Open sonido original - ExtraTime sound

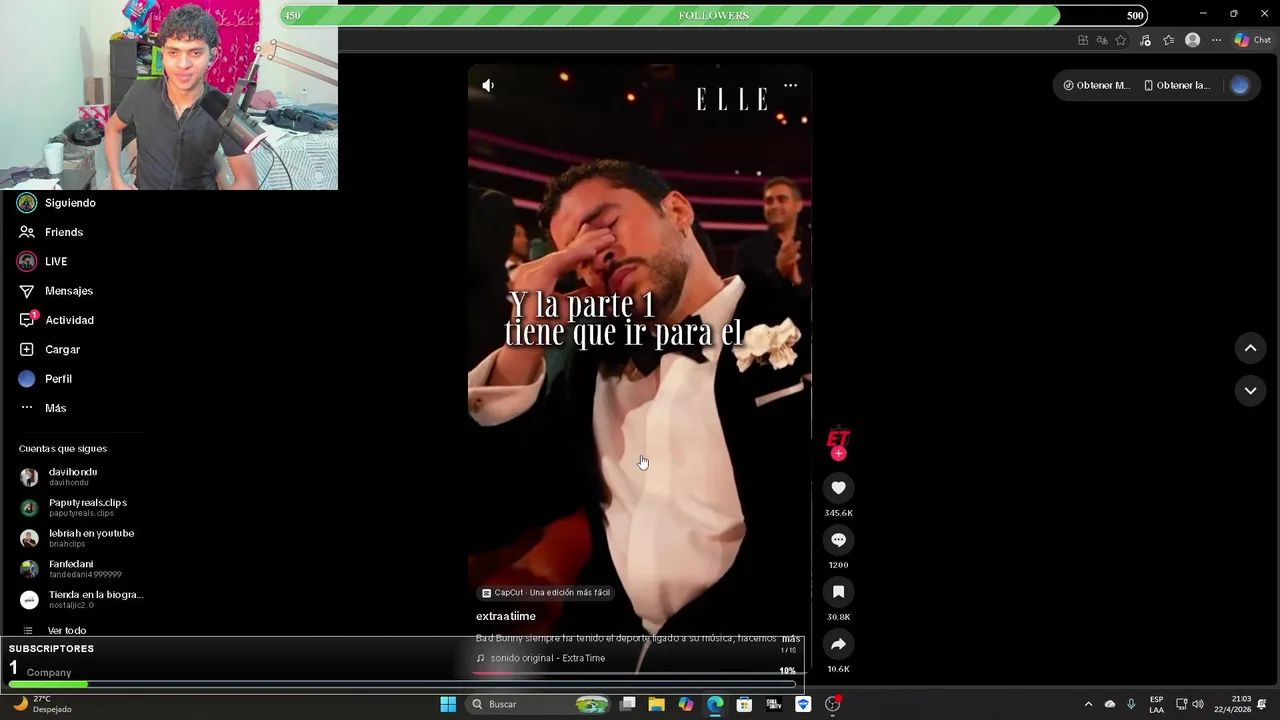coord(541,658)
